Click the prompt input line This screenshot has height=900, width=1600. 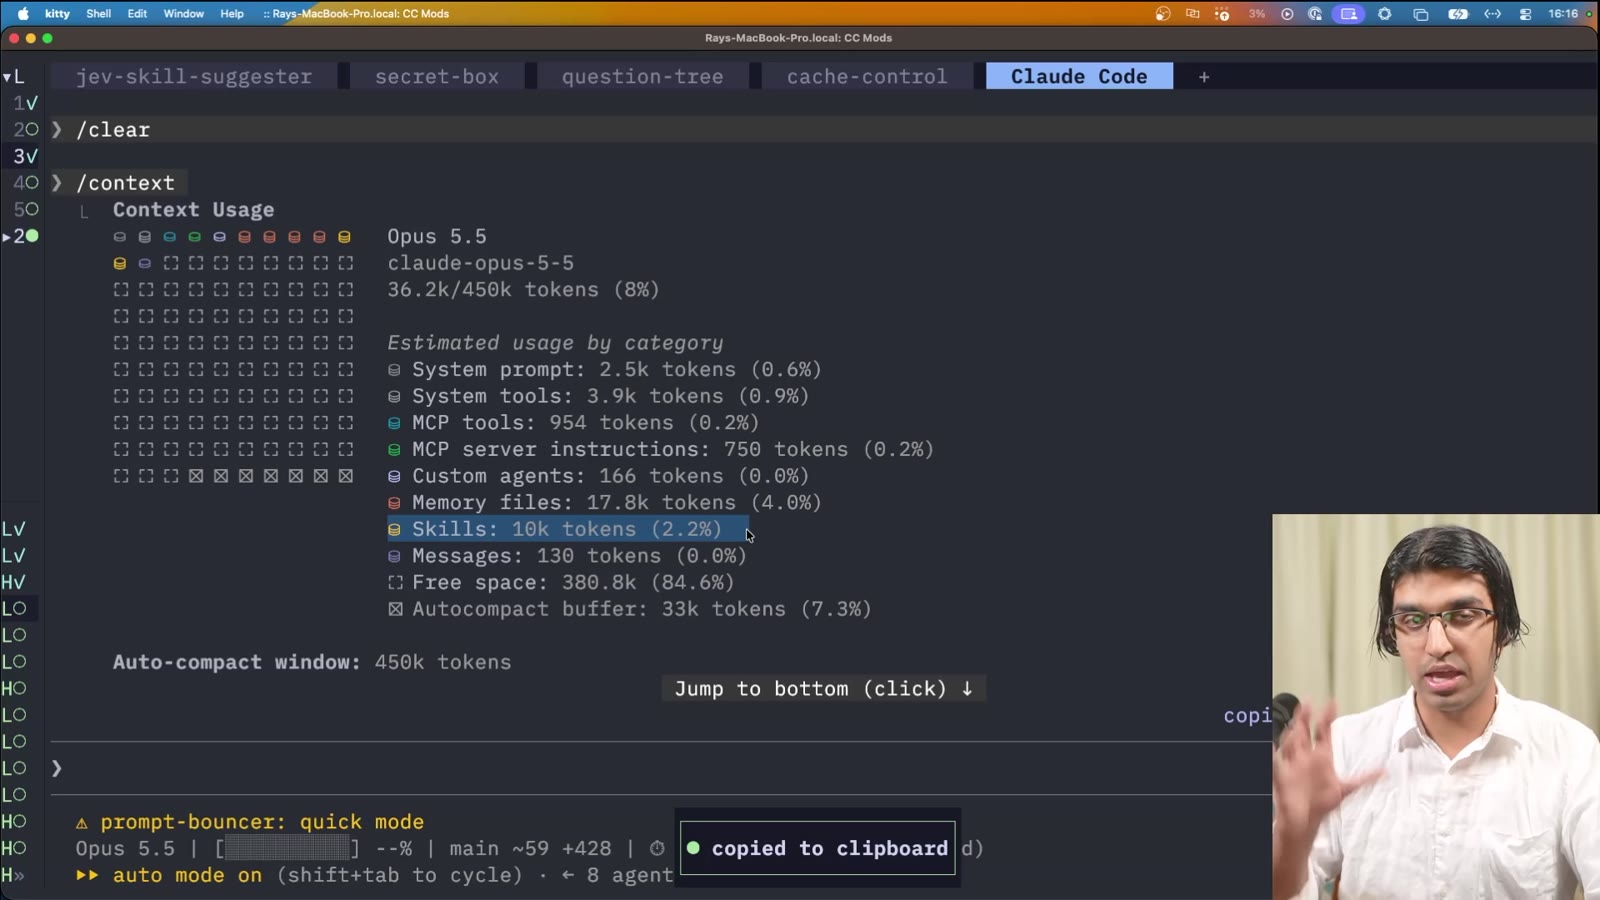pos(660,768)
